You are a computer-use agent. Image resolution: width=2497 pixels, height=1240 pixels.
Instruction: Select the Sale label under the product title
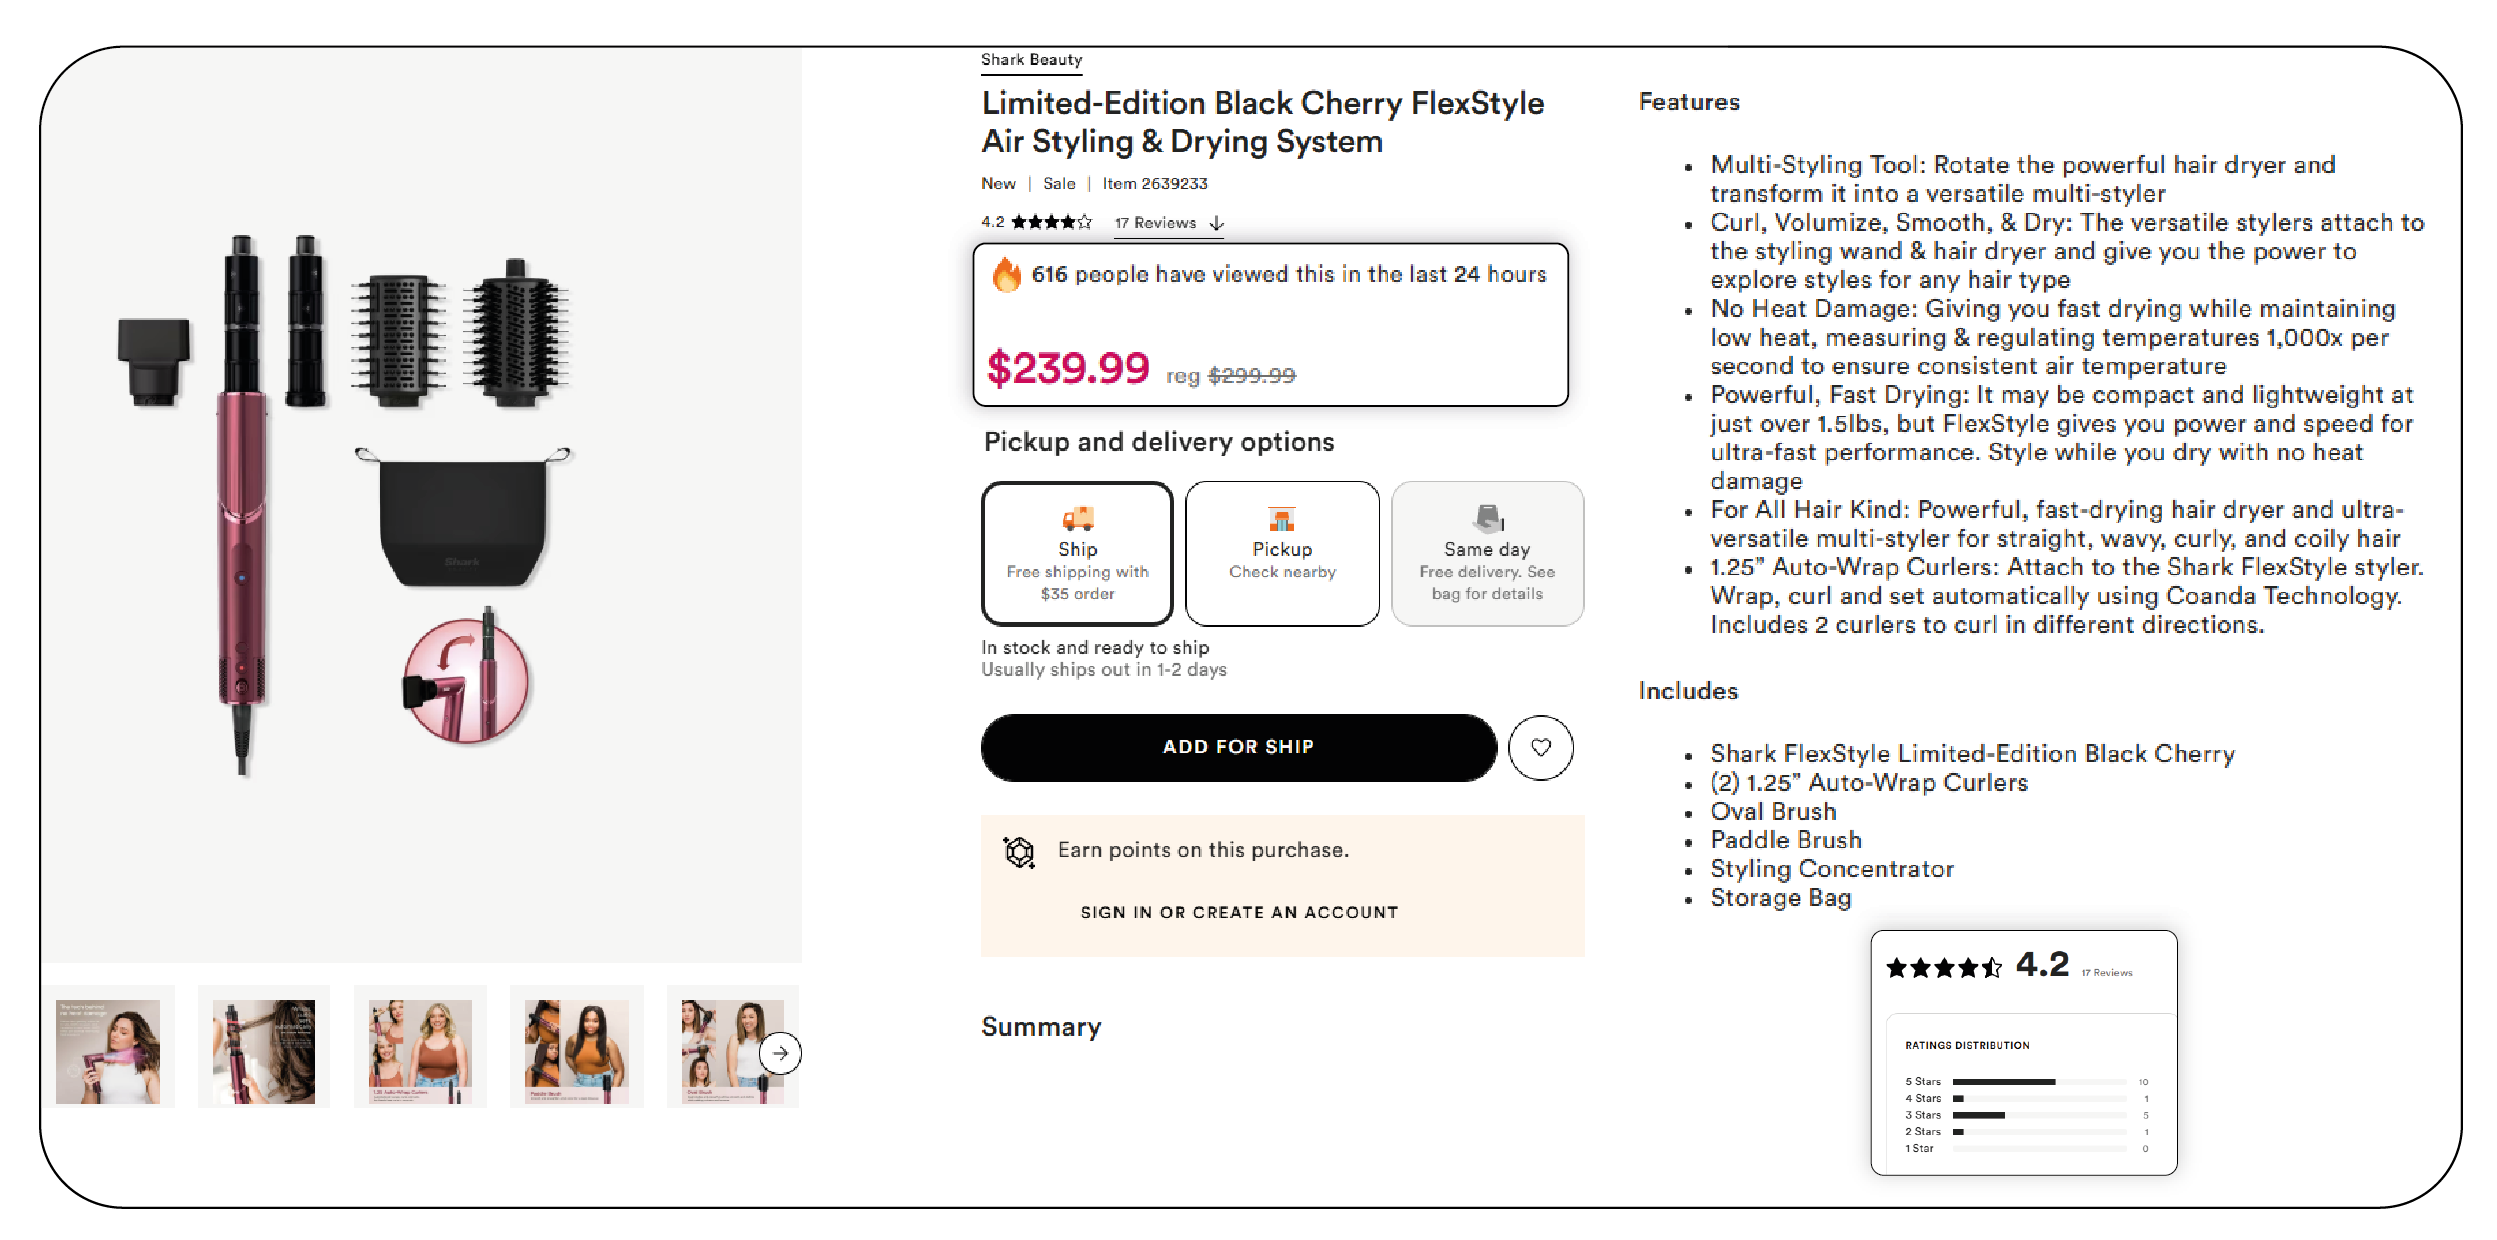pos(1059,183)
